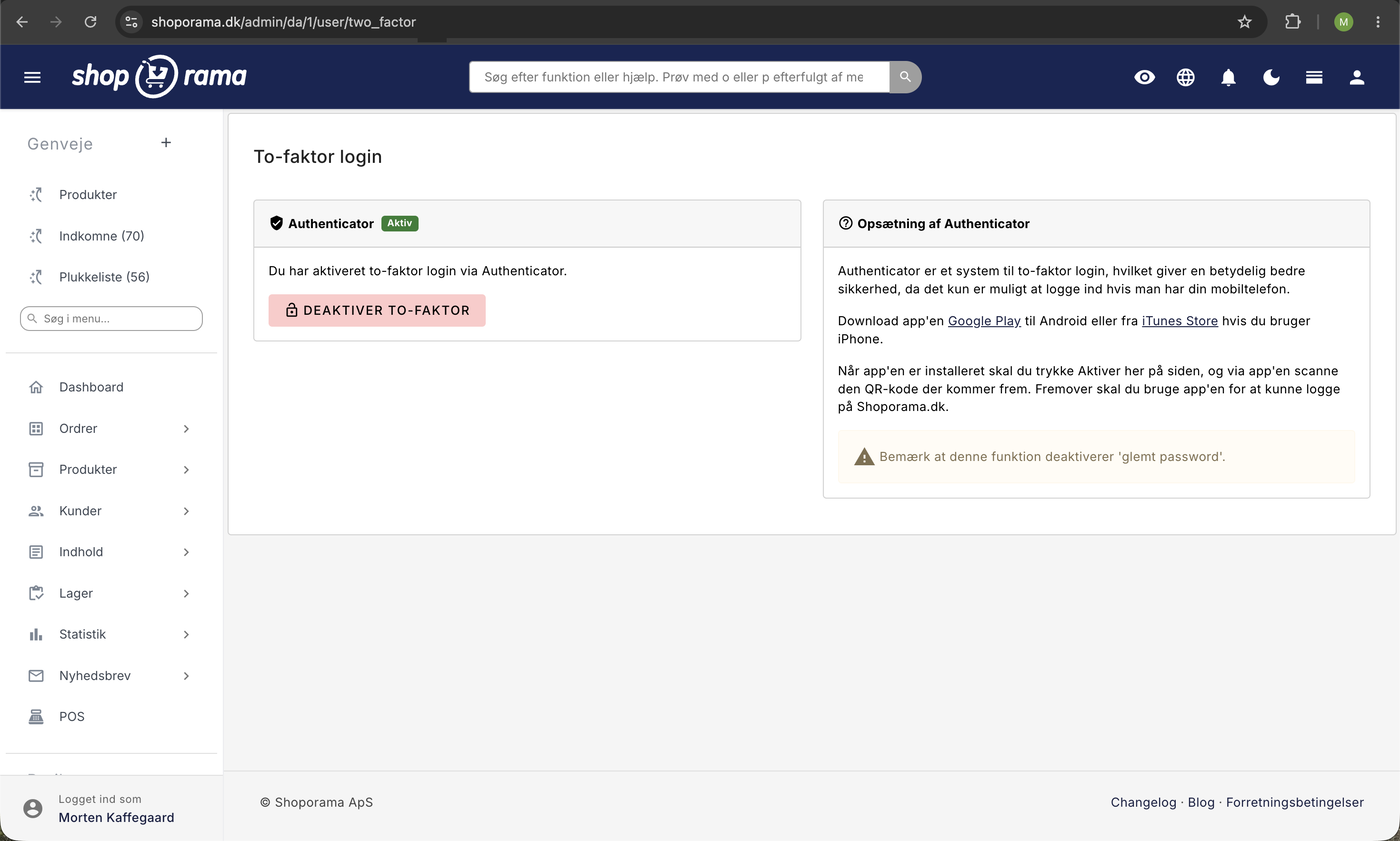
Task: Click the Nyhedsbrev envelope icon
Action: (36, 676)
